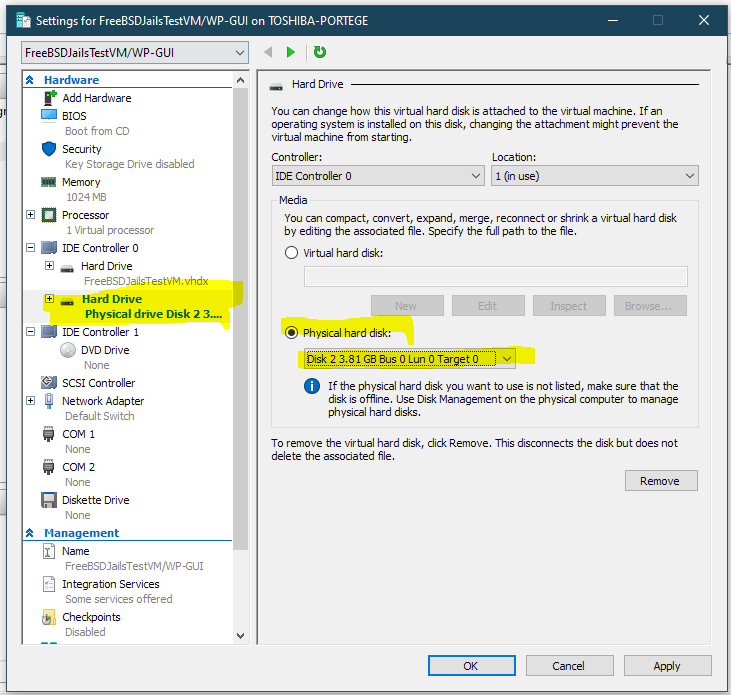Click the green Refresh icon in toolbar
Viewport: 731px width, 695px height.
click(x=320, y=52)
